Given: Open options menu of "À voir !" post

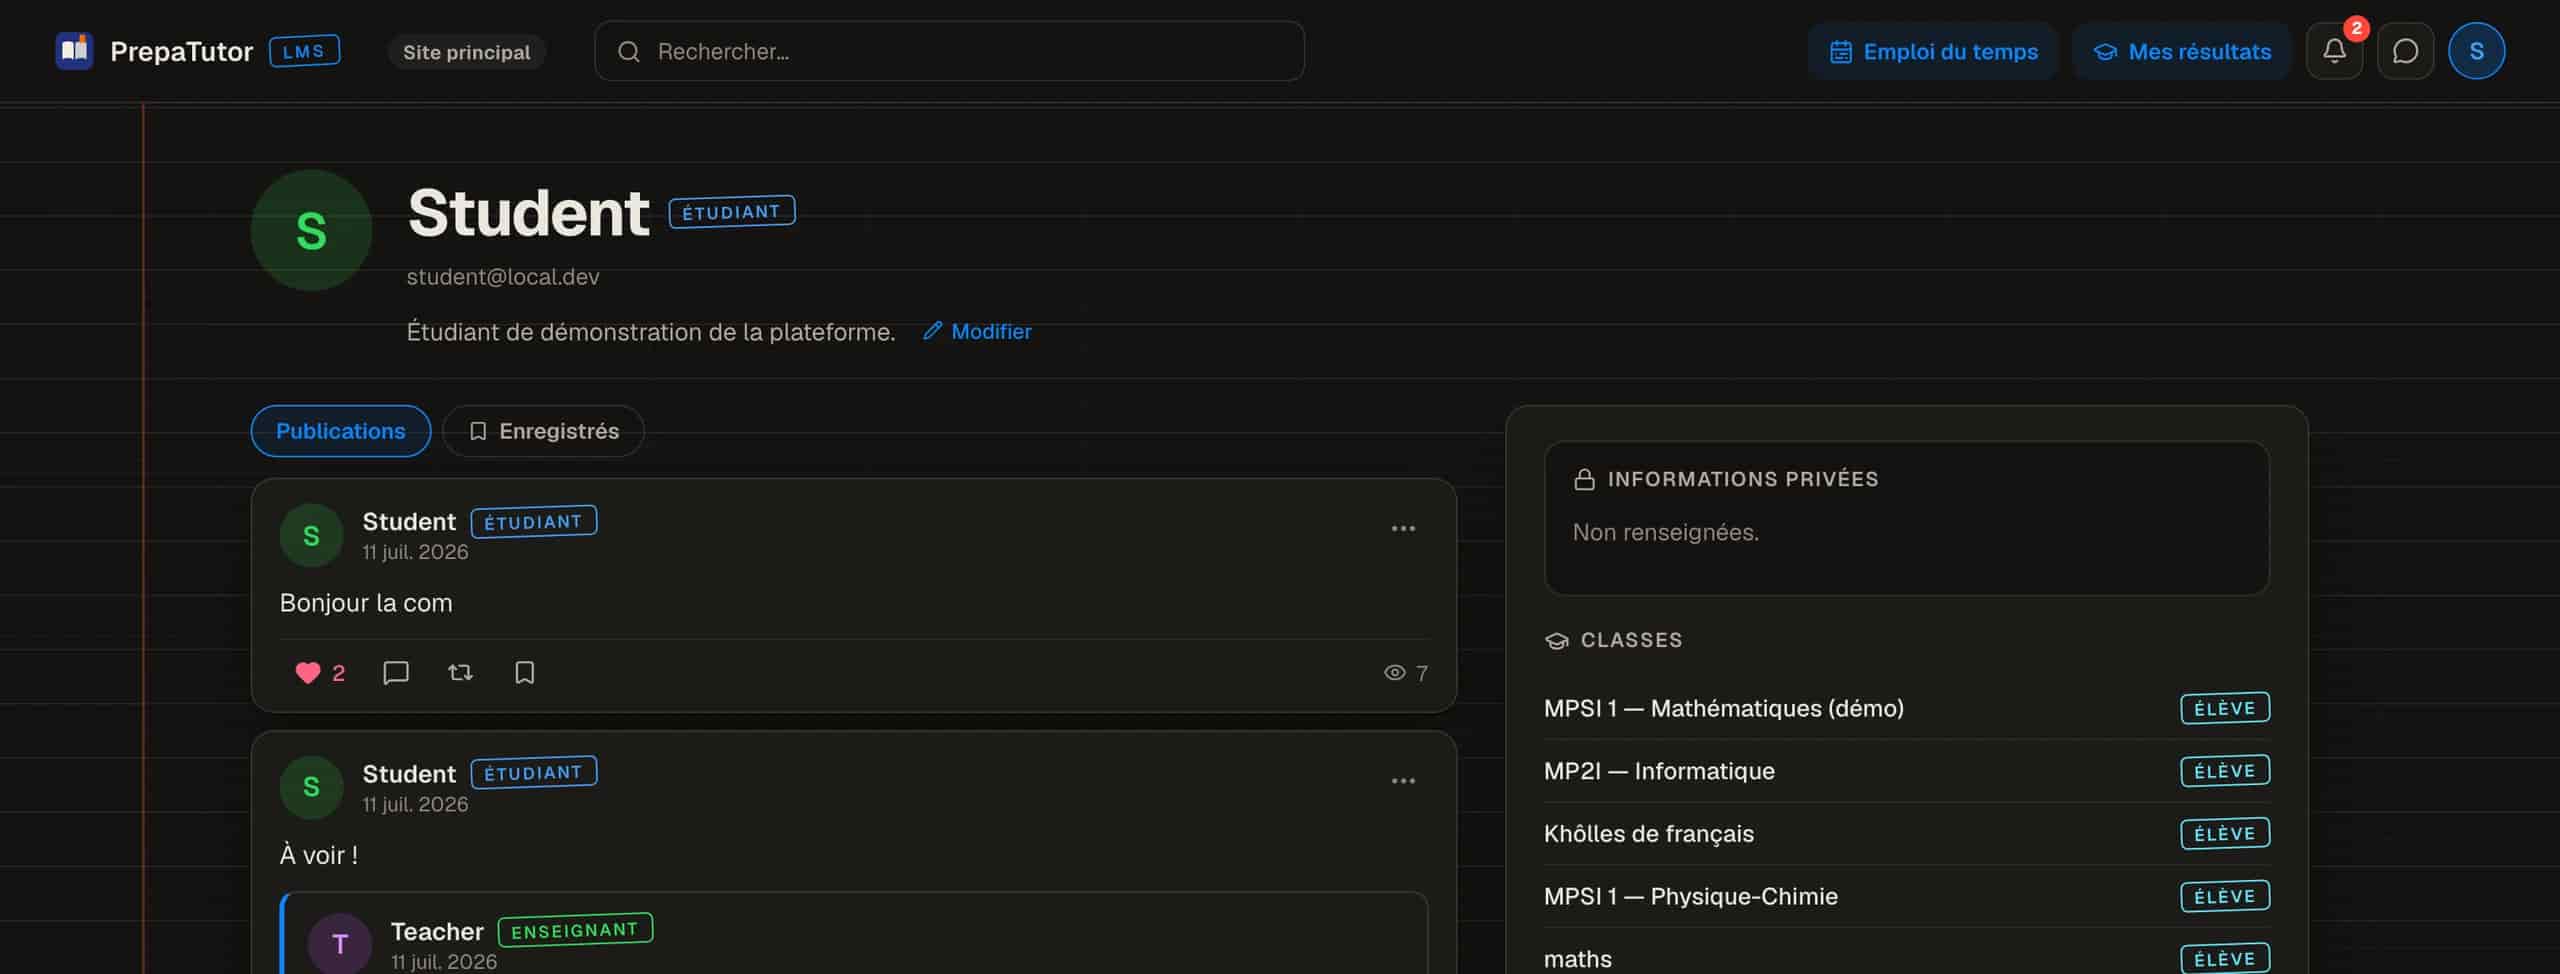Looking at the screenshot, I should [x=1403, y=780].
